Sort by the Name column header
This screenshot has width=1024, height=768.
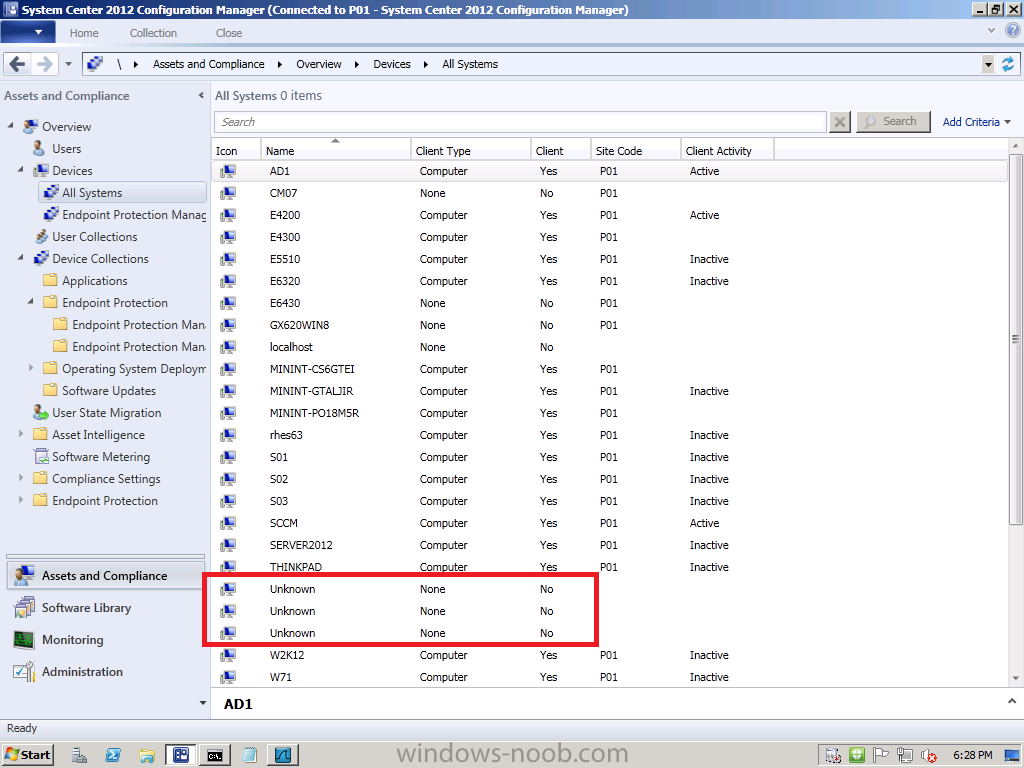click(x=336, y=150)
